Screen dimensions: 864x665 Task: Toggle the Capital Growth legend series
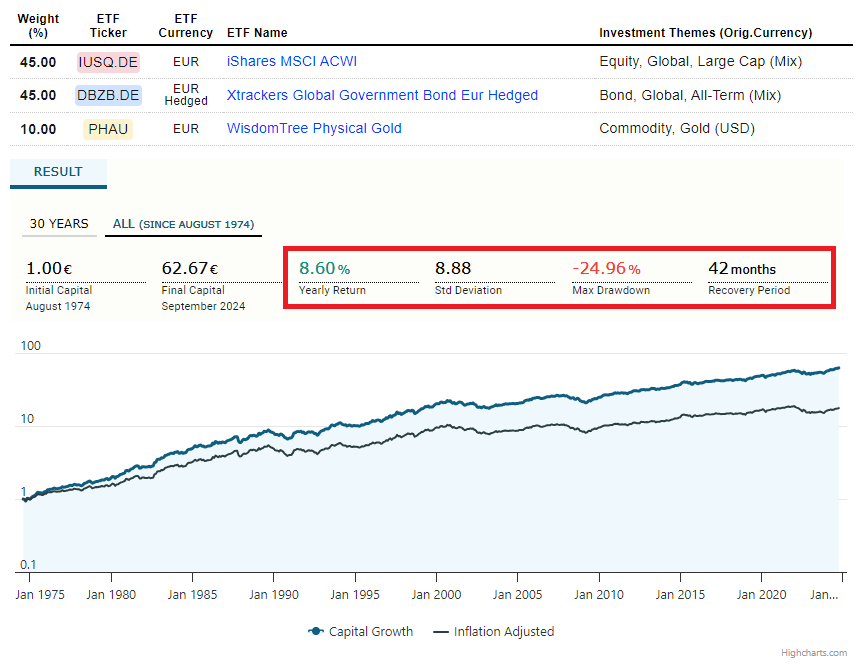coord(360,631)
